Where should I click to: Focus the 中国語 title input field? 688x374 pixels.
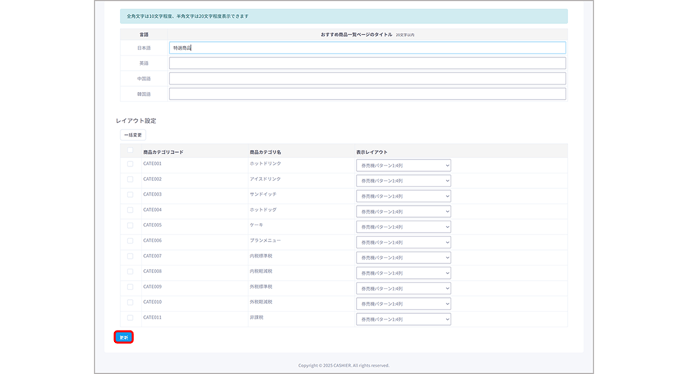pos(367,79)
